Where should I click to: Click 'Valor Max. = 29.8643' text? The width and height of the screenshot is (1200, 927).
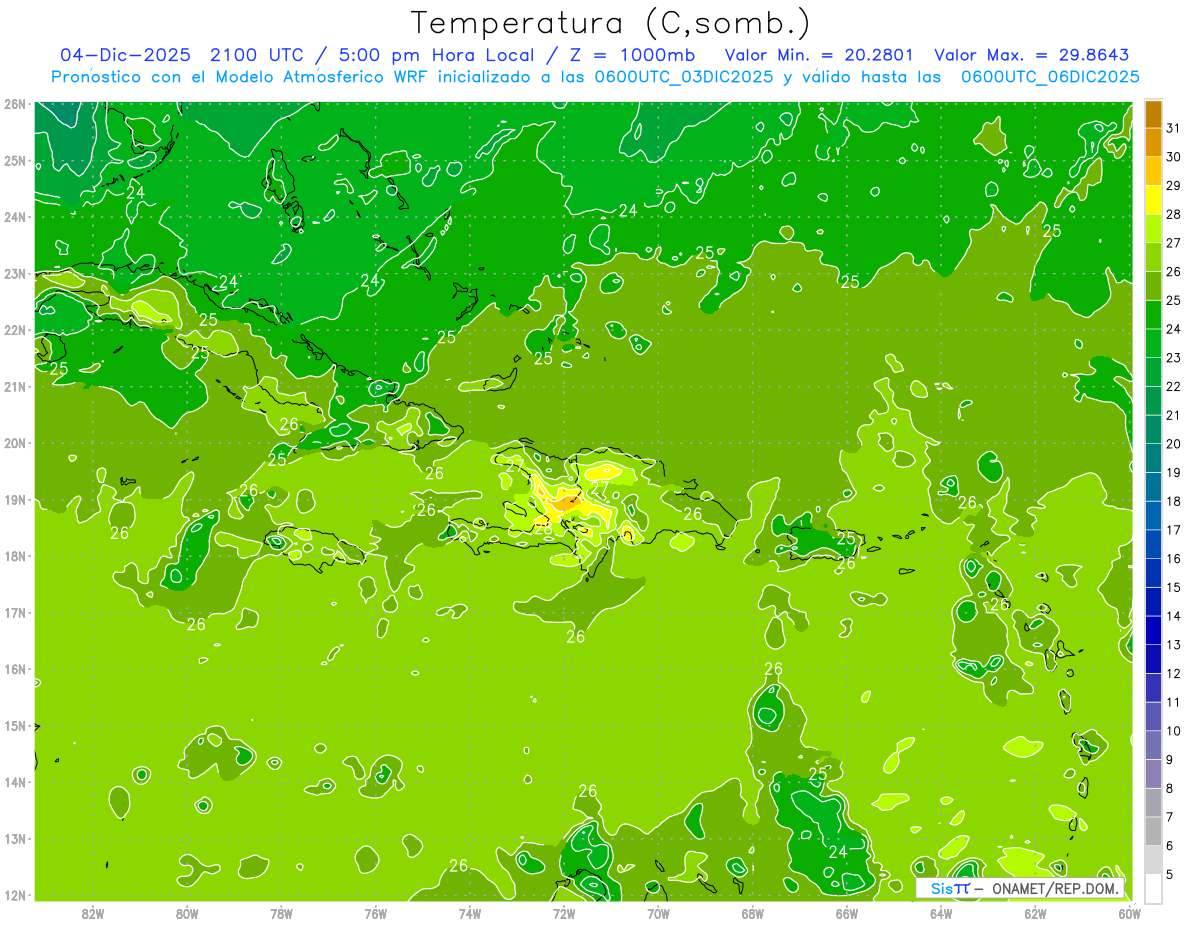tap(1031, 54)
